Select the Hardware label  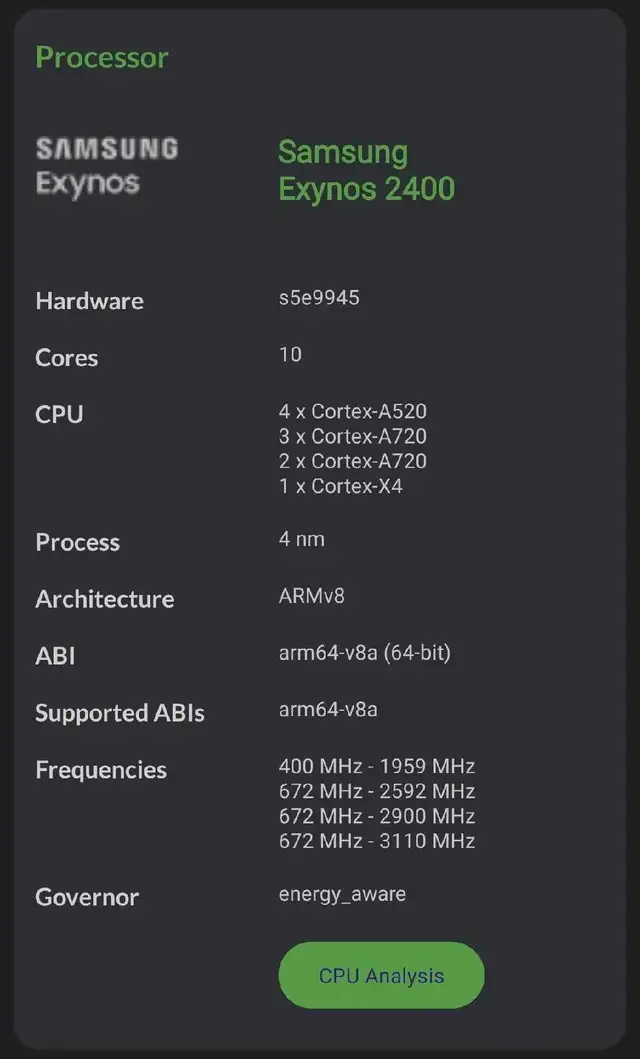click(x=89, y=301)
